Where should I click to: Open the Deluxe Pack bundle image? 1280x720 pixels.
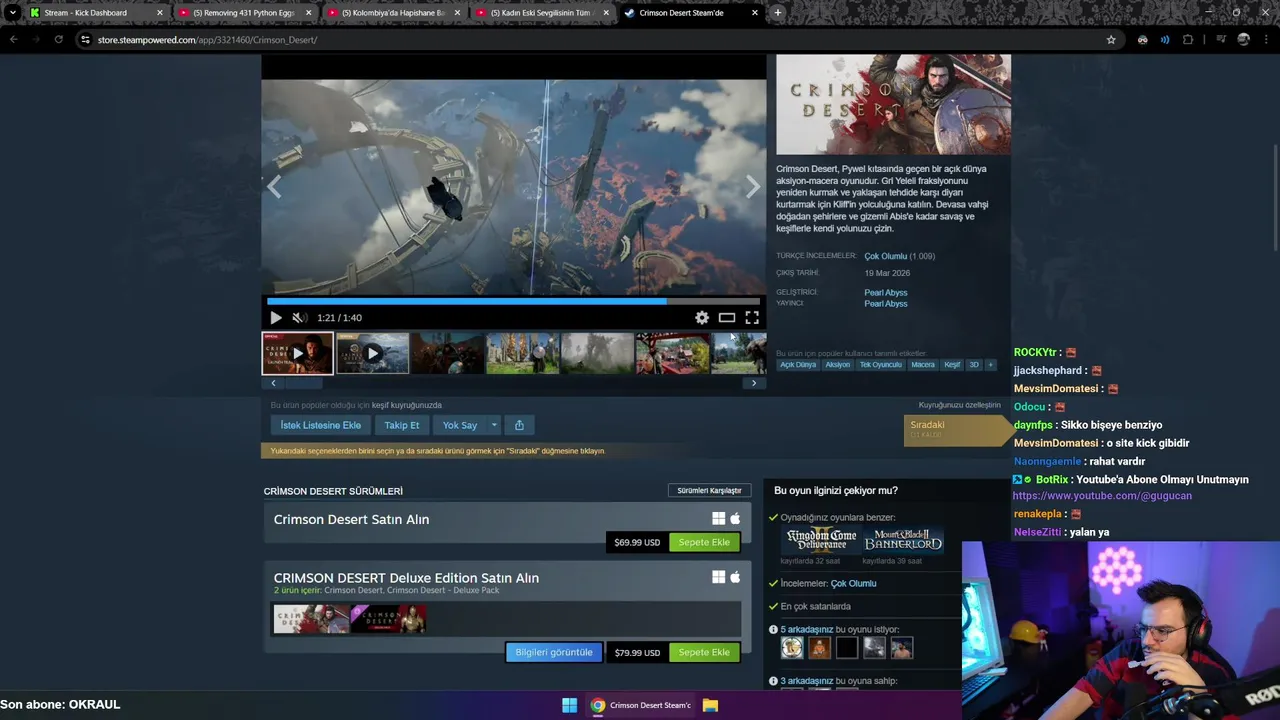pyautogui.click(x=388, y=619)
